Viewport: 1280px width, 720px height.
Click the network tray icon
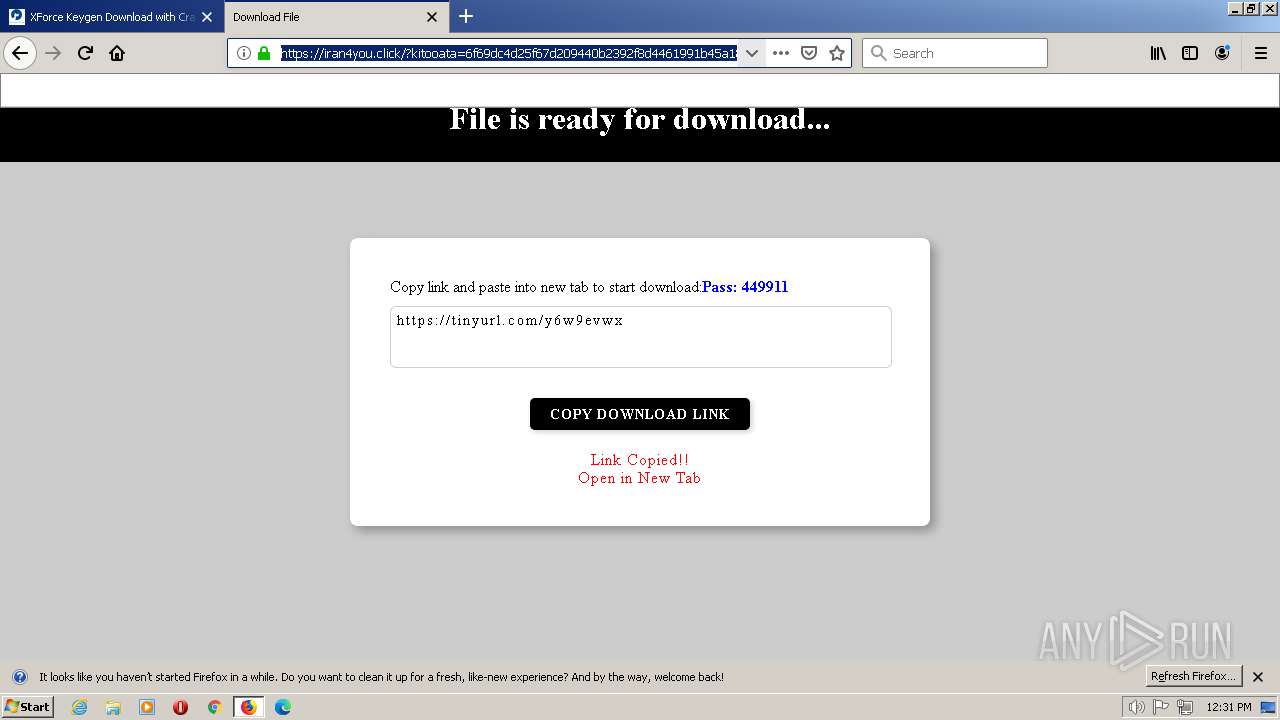(x=1185, y=707)
